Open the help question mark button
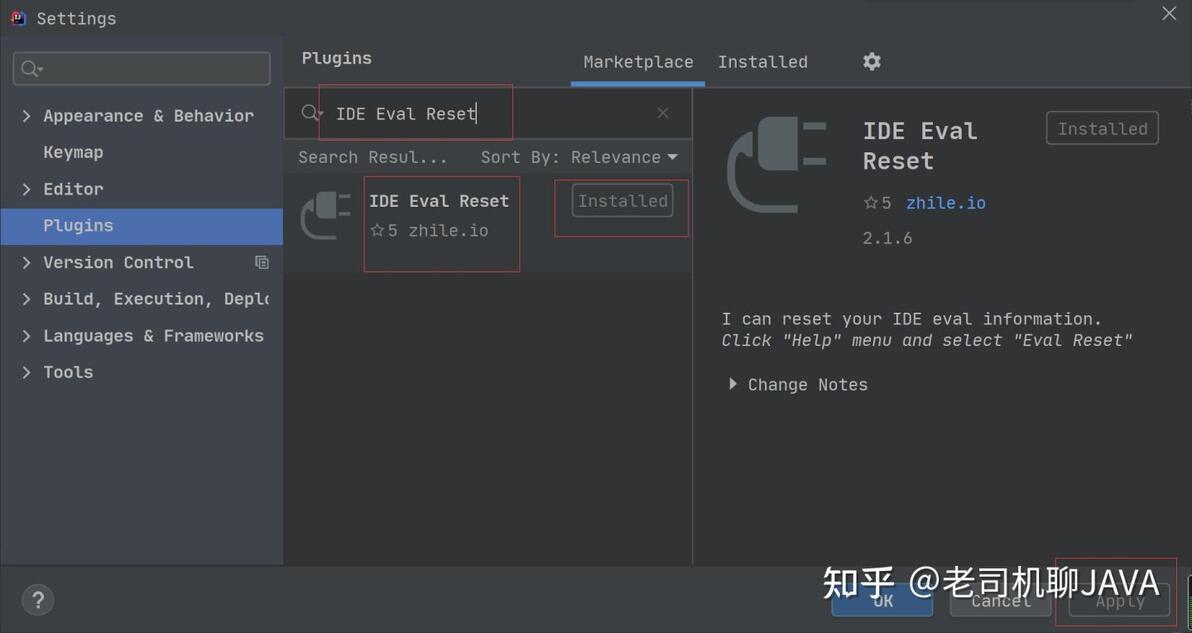This screenshot has width=1192, height=633. point(38,600)
